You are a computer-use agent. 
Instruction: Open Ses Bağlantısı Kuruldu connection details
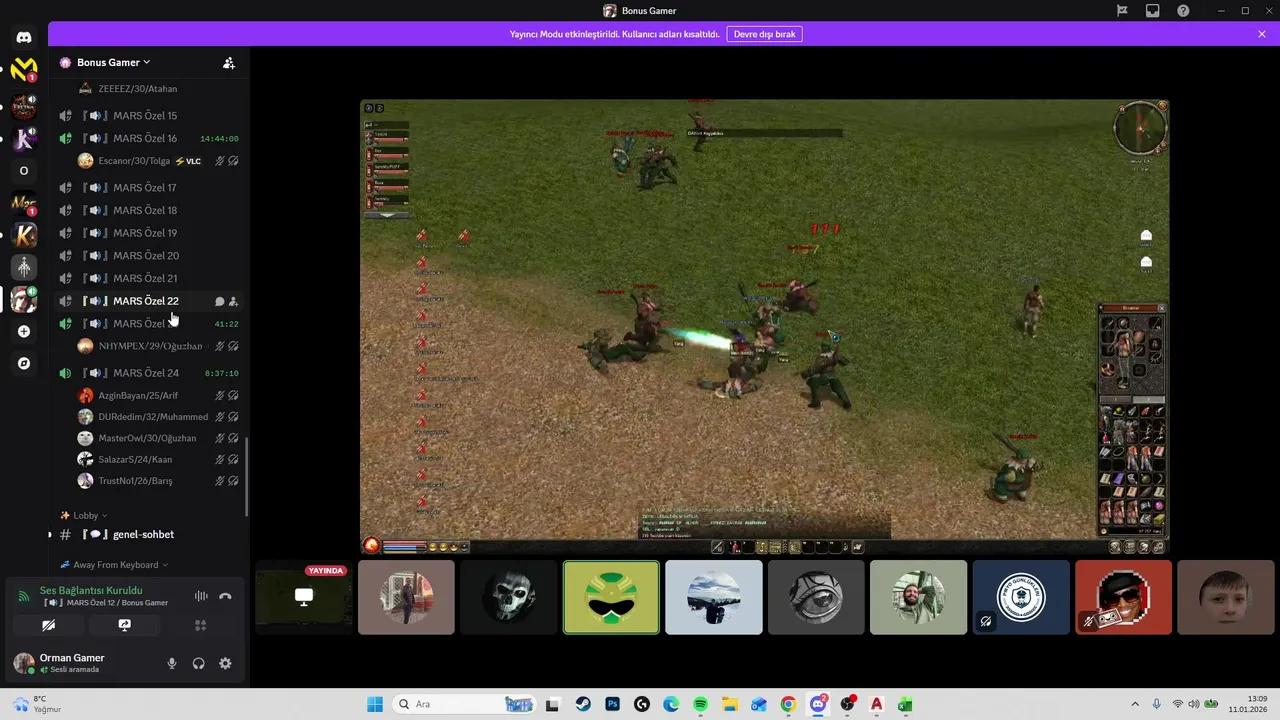point(91,590)
